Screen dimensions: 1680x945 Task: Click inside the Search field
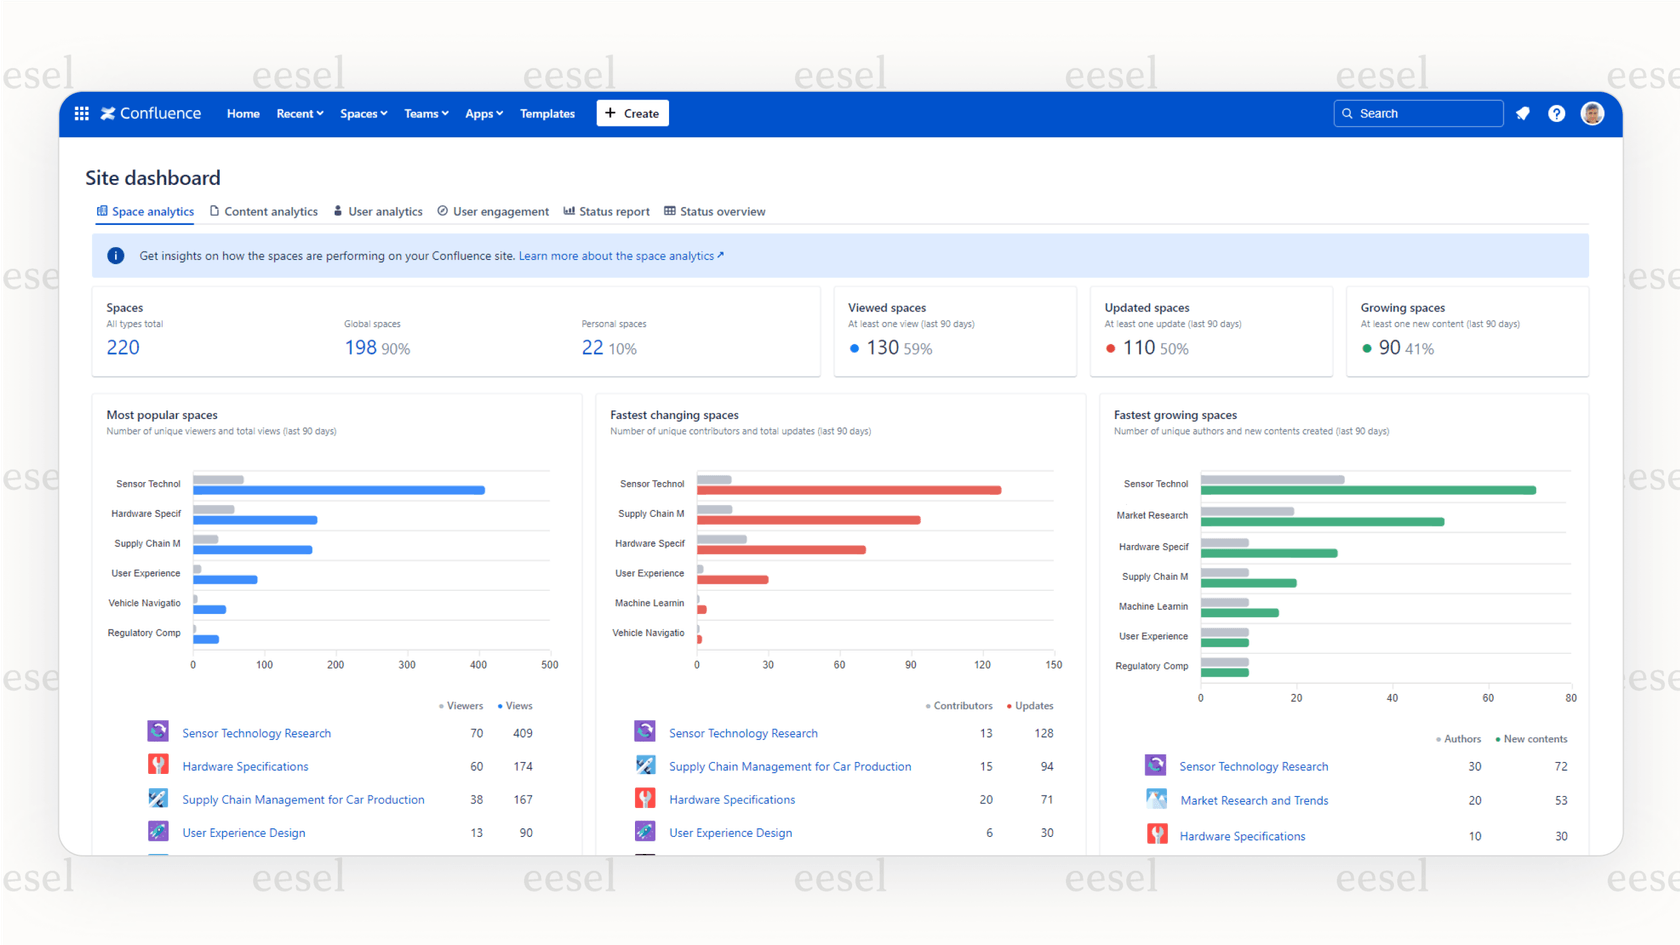pyautogui.click(x=1418, y=113)
